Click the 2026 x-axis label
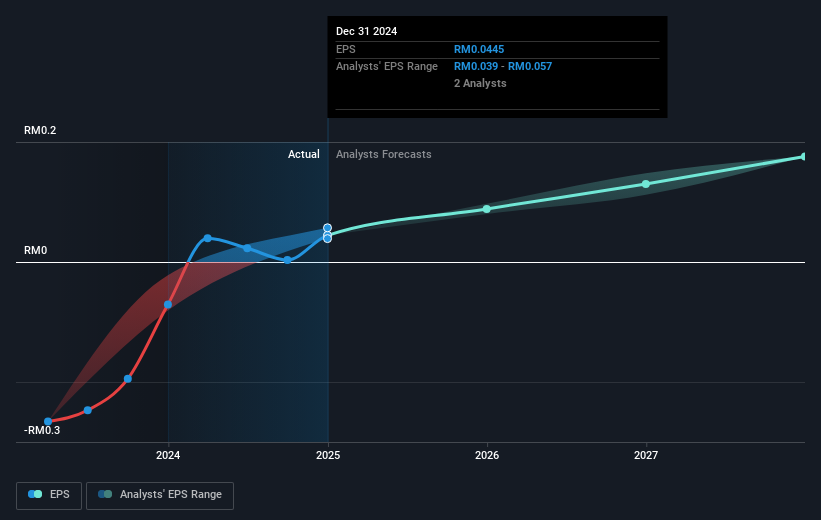Screen dimensions: 821x520 coord(487,455)
